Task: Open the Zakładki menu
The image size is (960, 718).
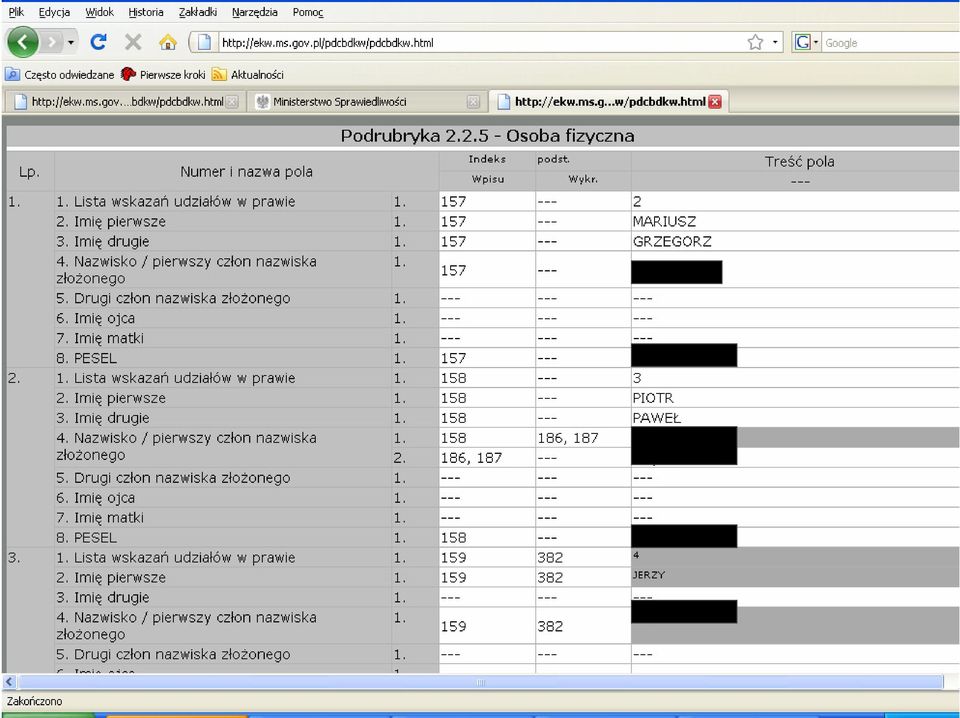Action: click(198, 12)
